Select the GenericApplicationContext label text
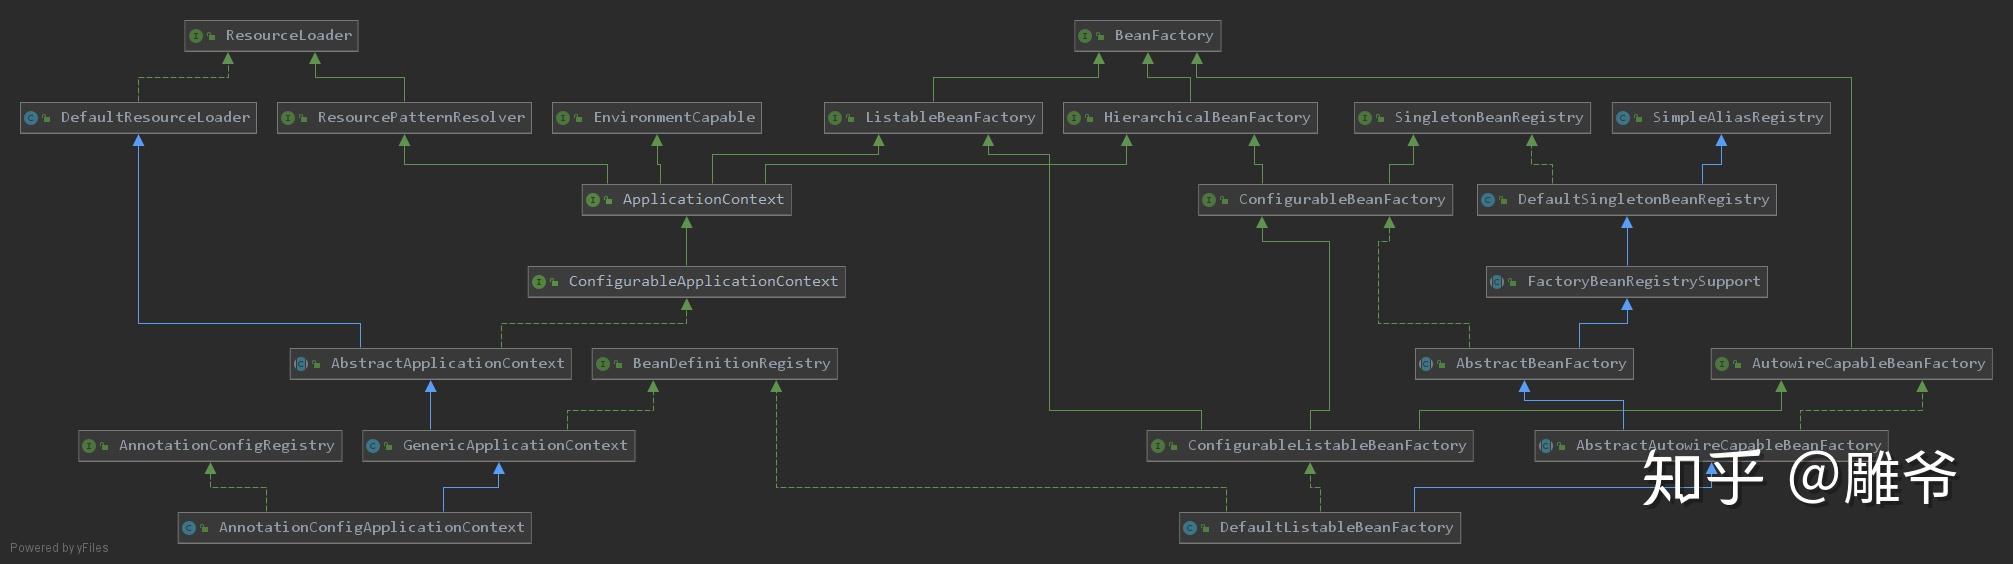The width and height of the screenshot is (2013, 564). [515, 446]
